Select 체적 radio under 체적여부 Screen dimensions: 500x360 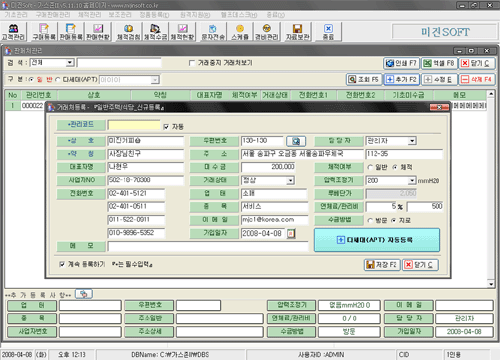coord(395,167)
